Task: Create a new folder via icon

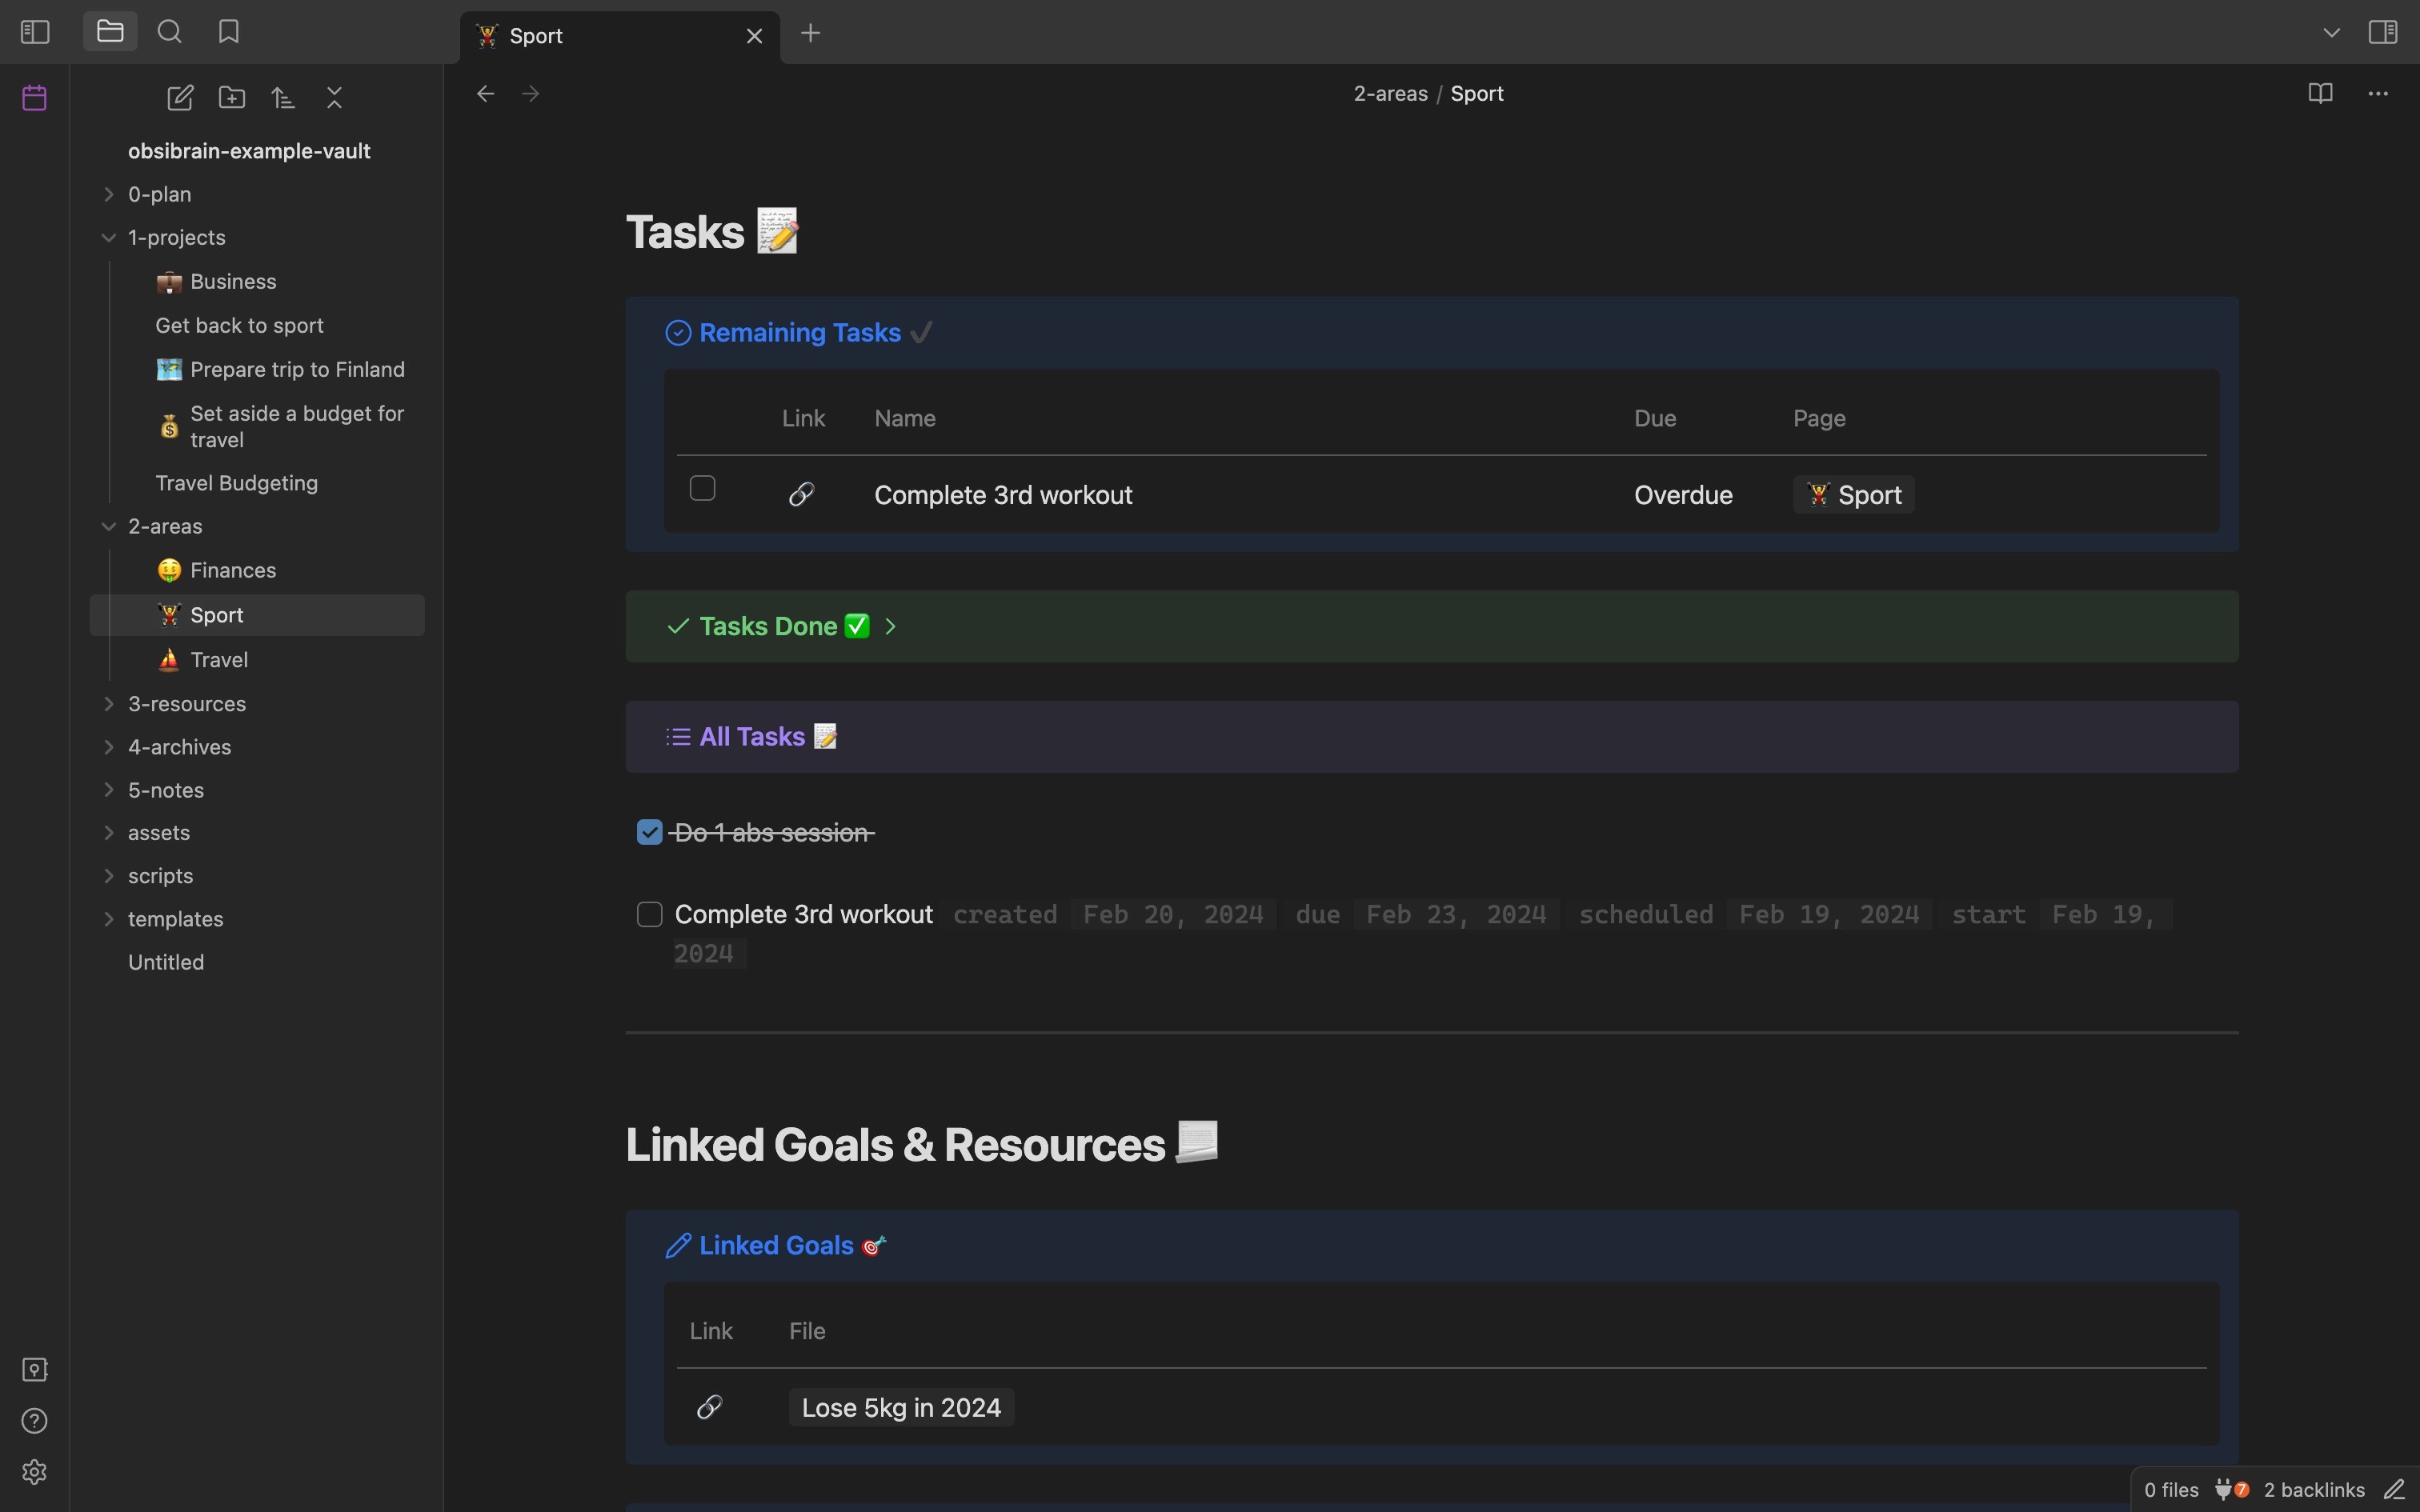Action: [232, 98]
